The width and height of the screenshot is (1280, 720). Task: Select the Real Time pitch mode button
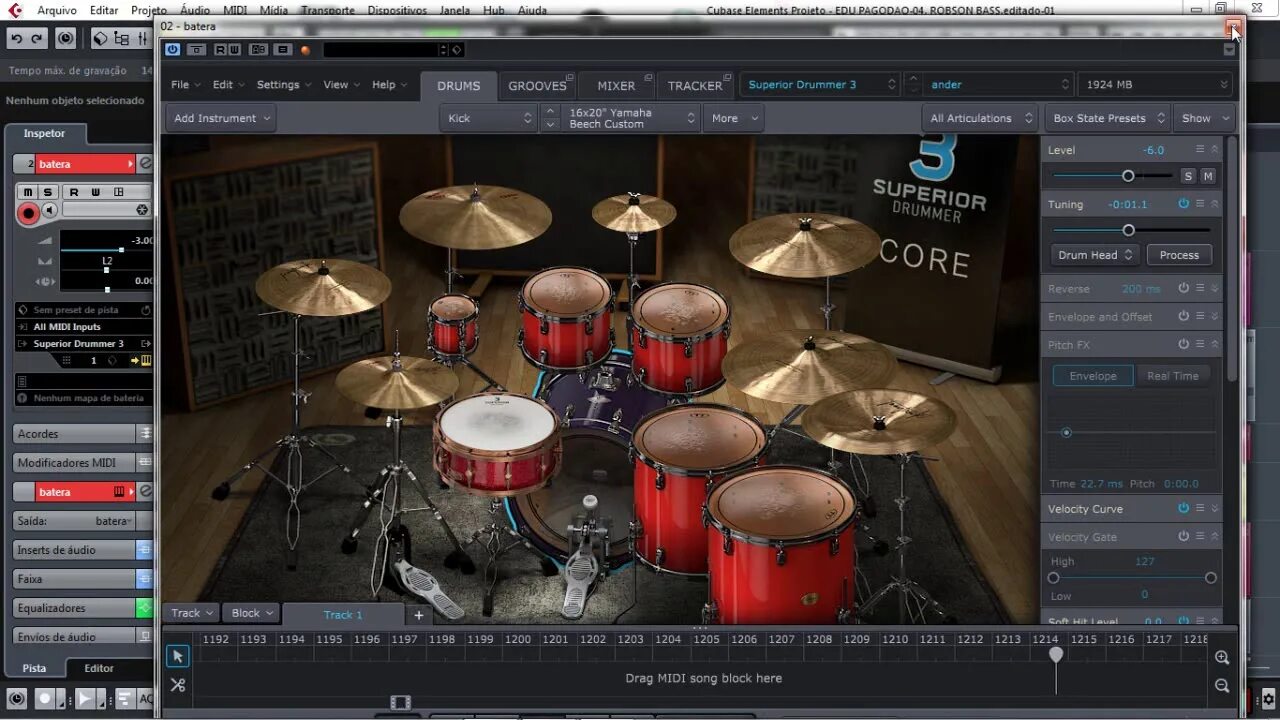click(1173, 376)
